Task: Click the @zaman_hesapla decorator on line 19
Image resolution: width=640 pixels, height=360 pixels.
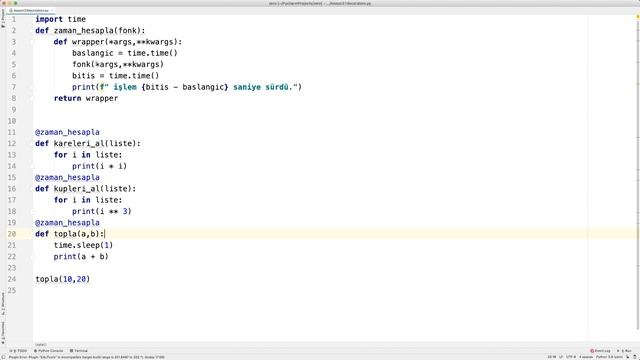Action: (x=67, y=223)
